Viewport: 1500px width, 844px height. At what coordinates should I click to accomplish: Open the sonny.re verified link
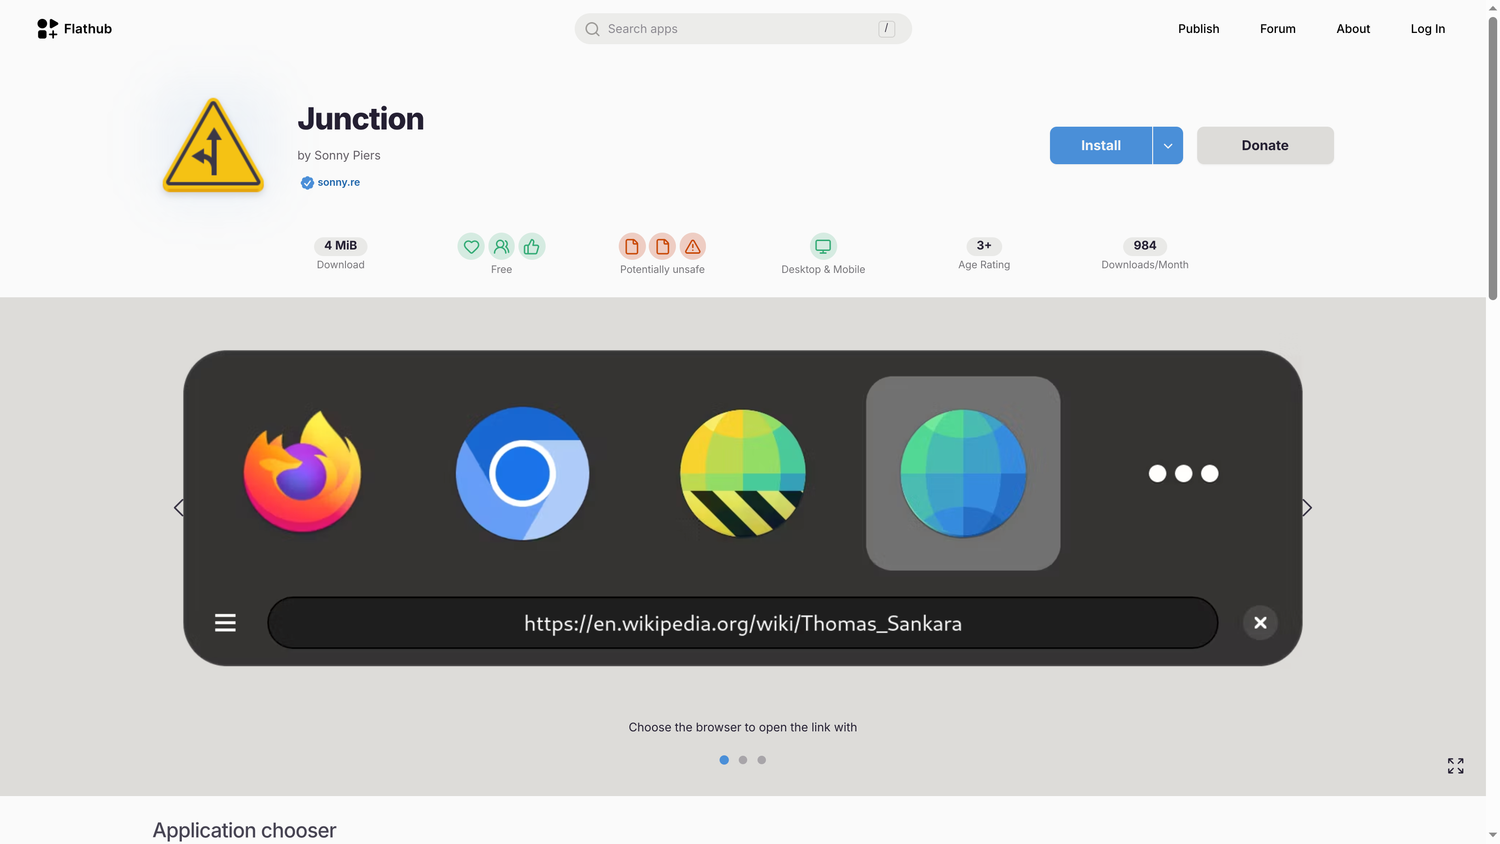339,183
